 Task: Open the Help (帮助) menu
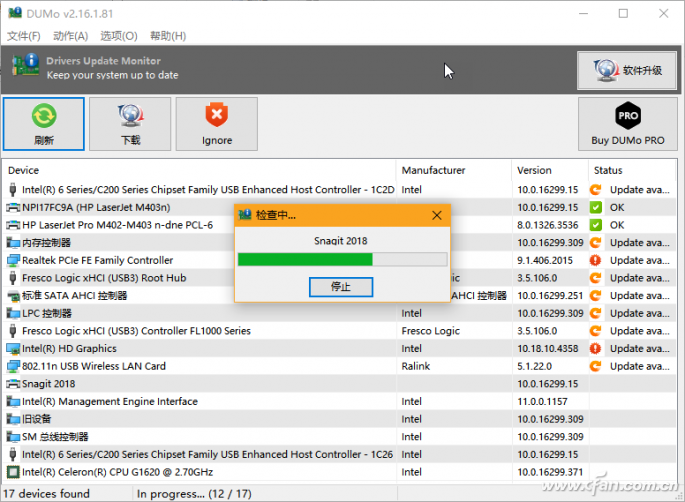pyautogui.click(x=165, y=36)
